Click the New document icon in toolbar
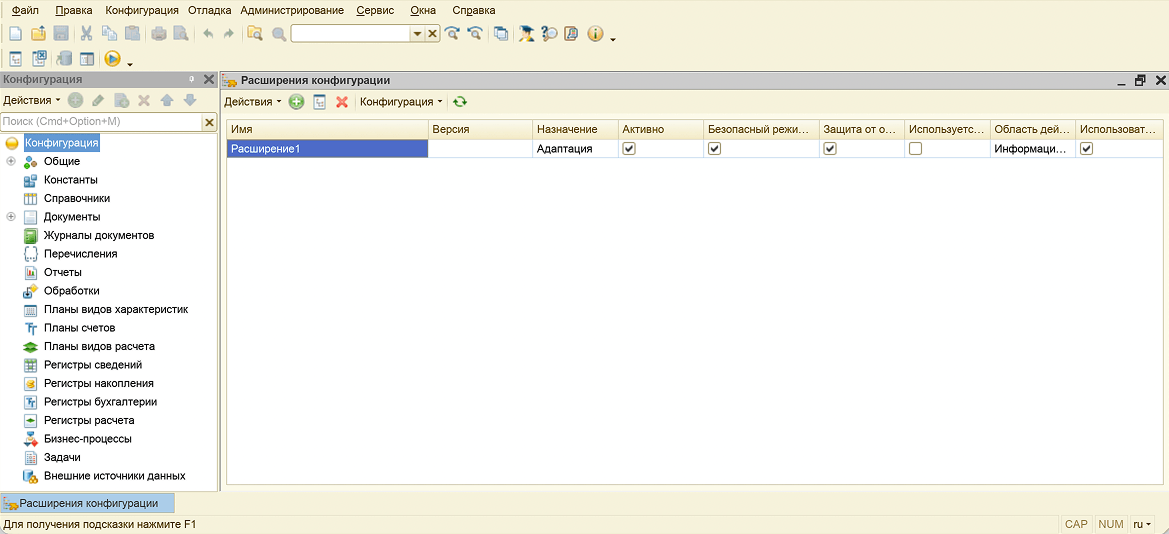The height and width of the screenshot is (534, 1169). click(15, 34)
